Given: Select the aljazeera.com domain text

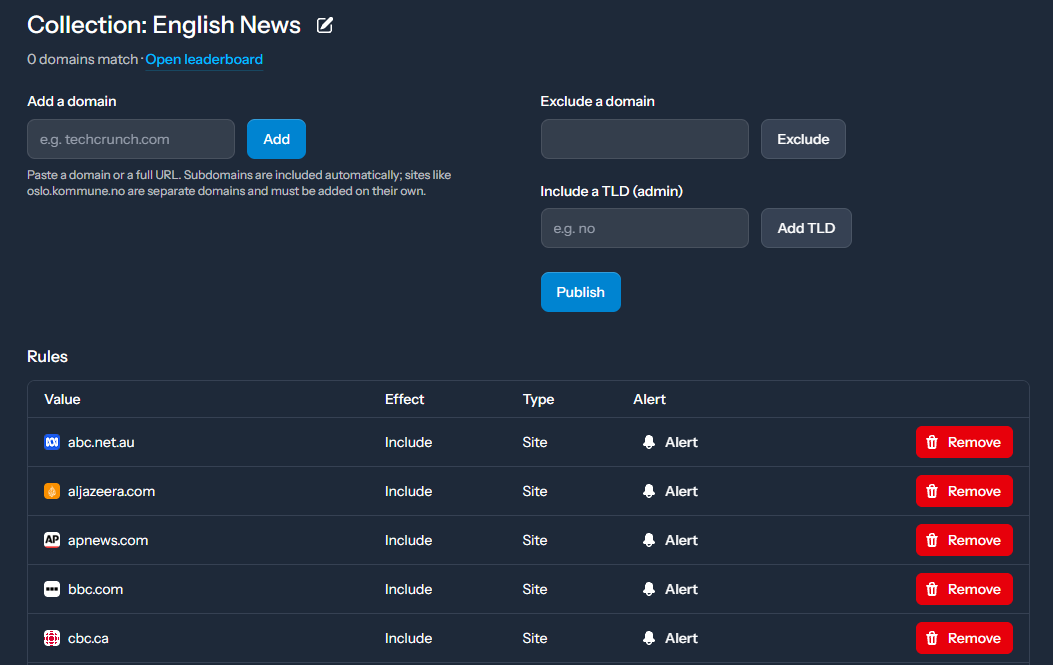Looking at the screenshot, I should coord(111,491).
